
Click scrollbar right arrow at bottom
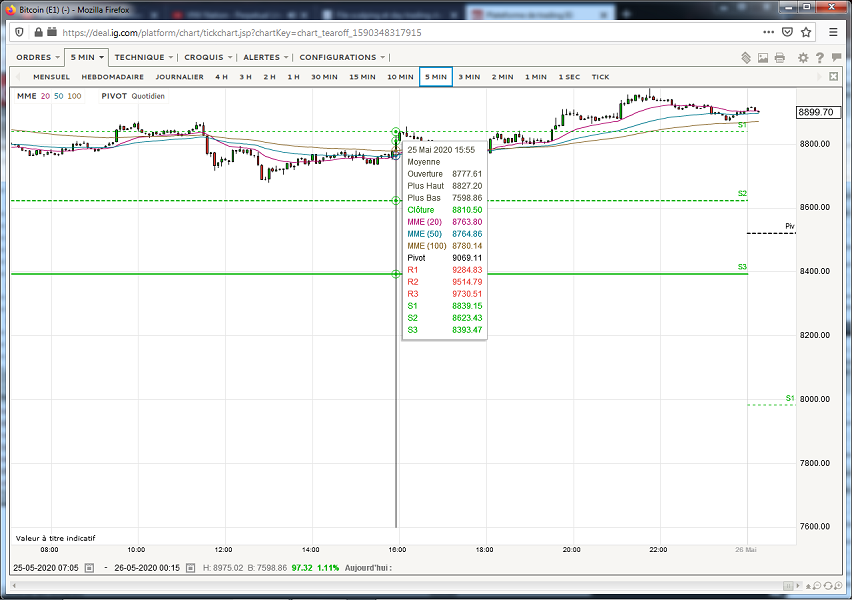[x=798, y=586]
